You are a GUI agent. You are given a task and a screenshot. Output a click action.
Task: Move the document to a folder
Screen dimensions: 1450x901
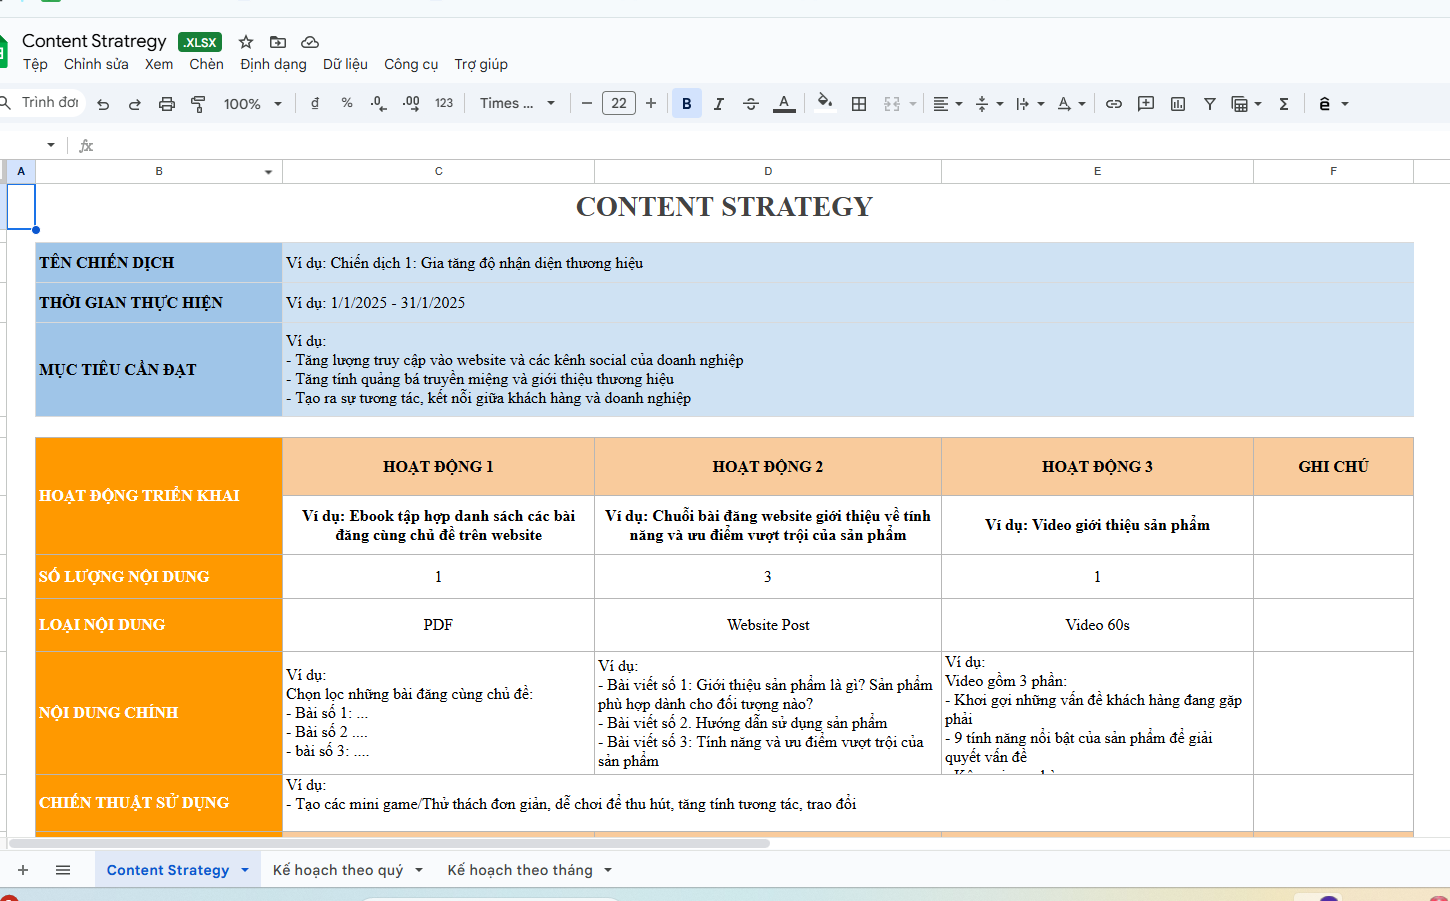(278, 42)
